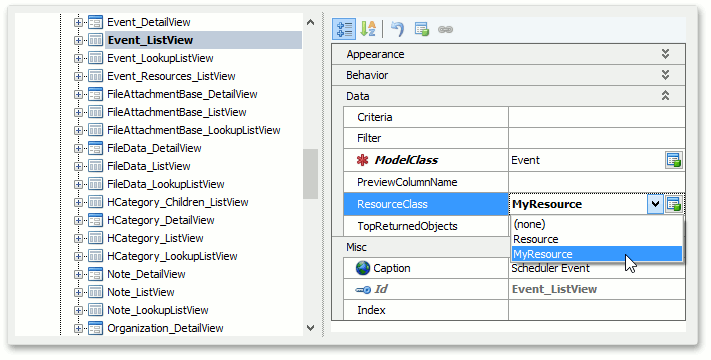Click the FileAttachmentBase_DetailView node icon

(x=95, y=94)
